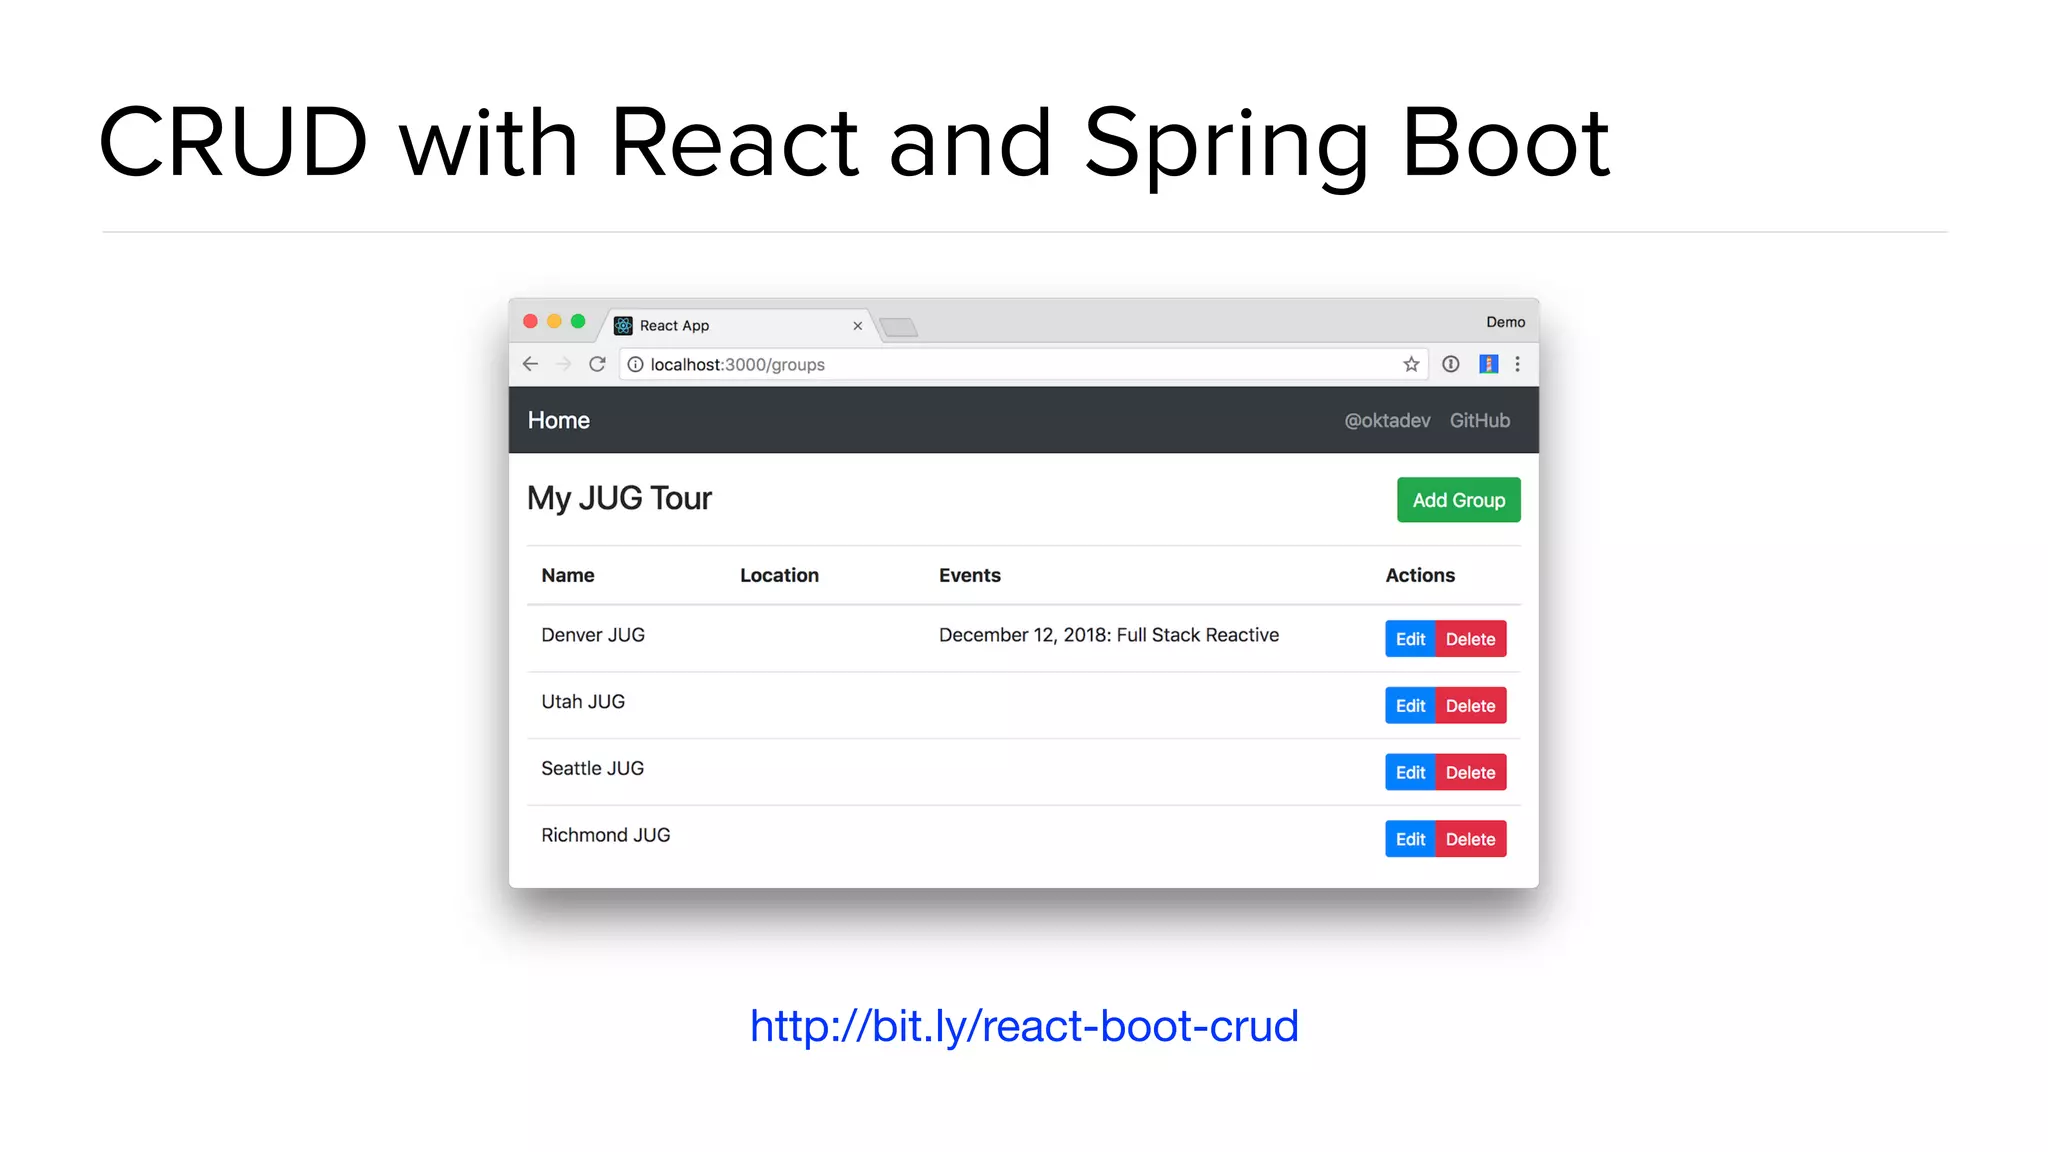The width and height of the screenshot is (2048, 1152).
Task: Delete the Utah JUG group
Action: click(x=1471, y=706)
